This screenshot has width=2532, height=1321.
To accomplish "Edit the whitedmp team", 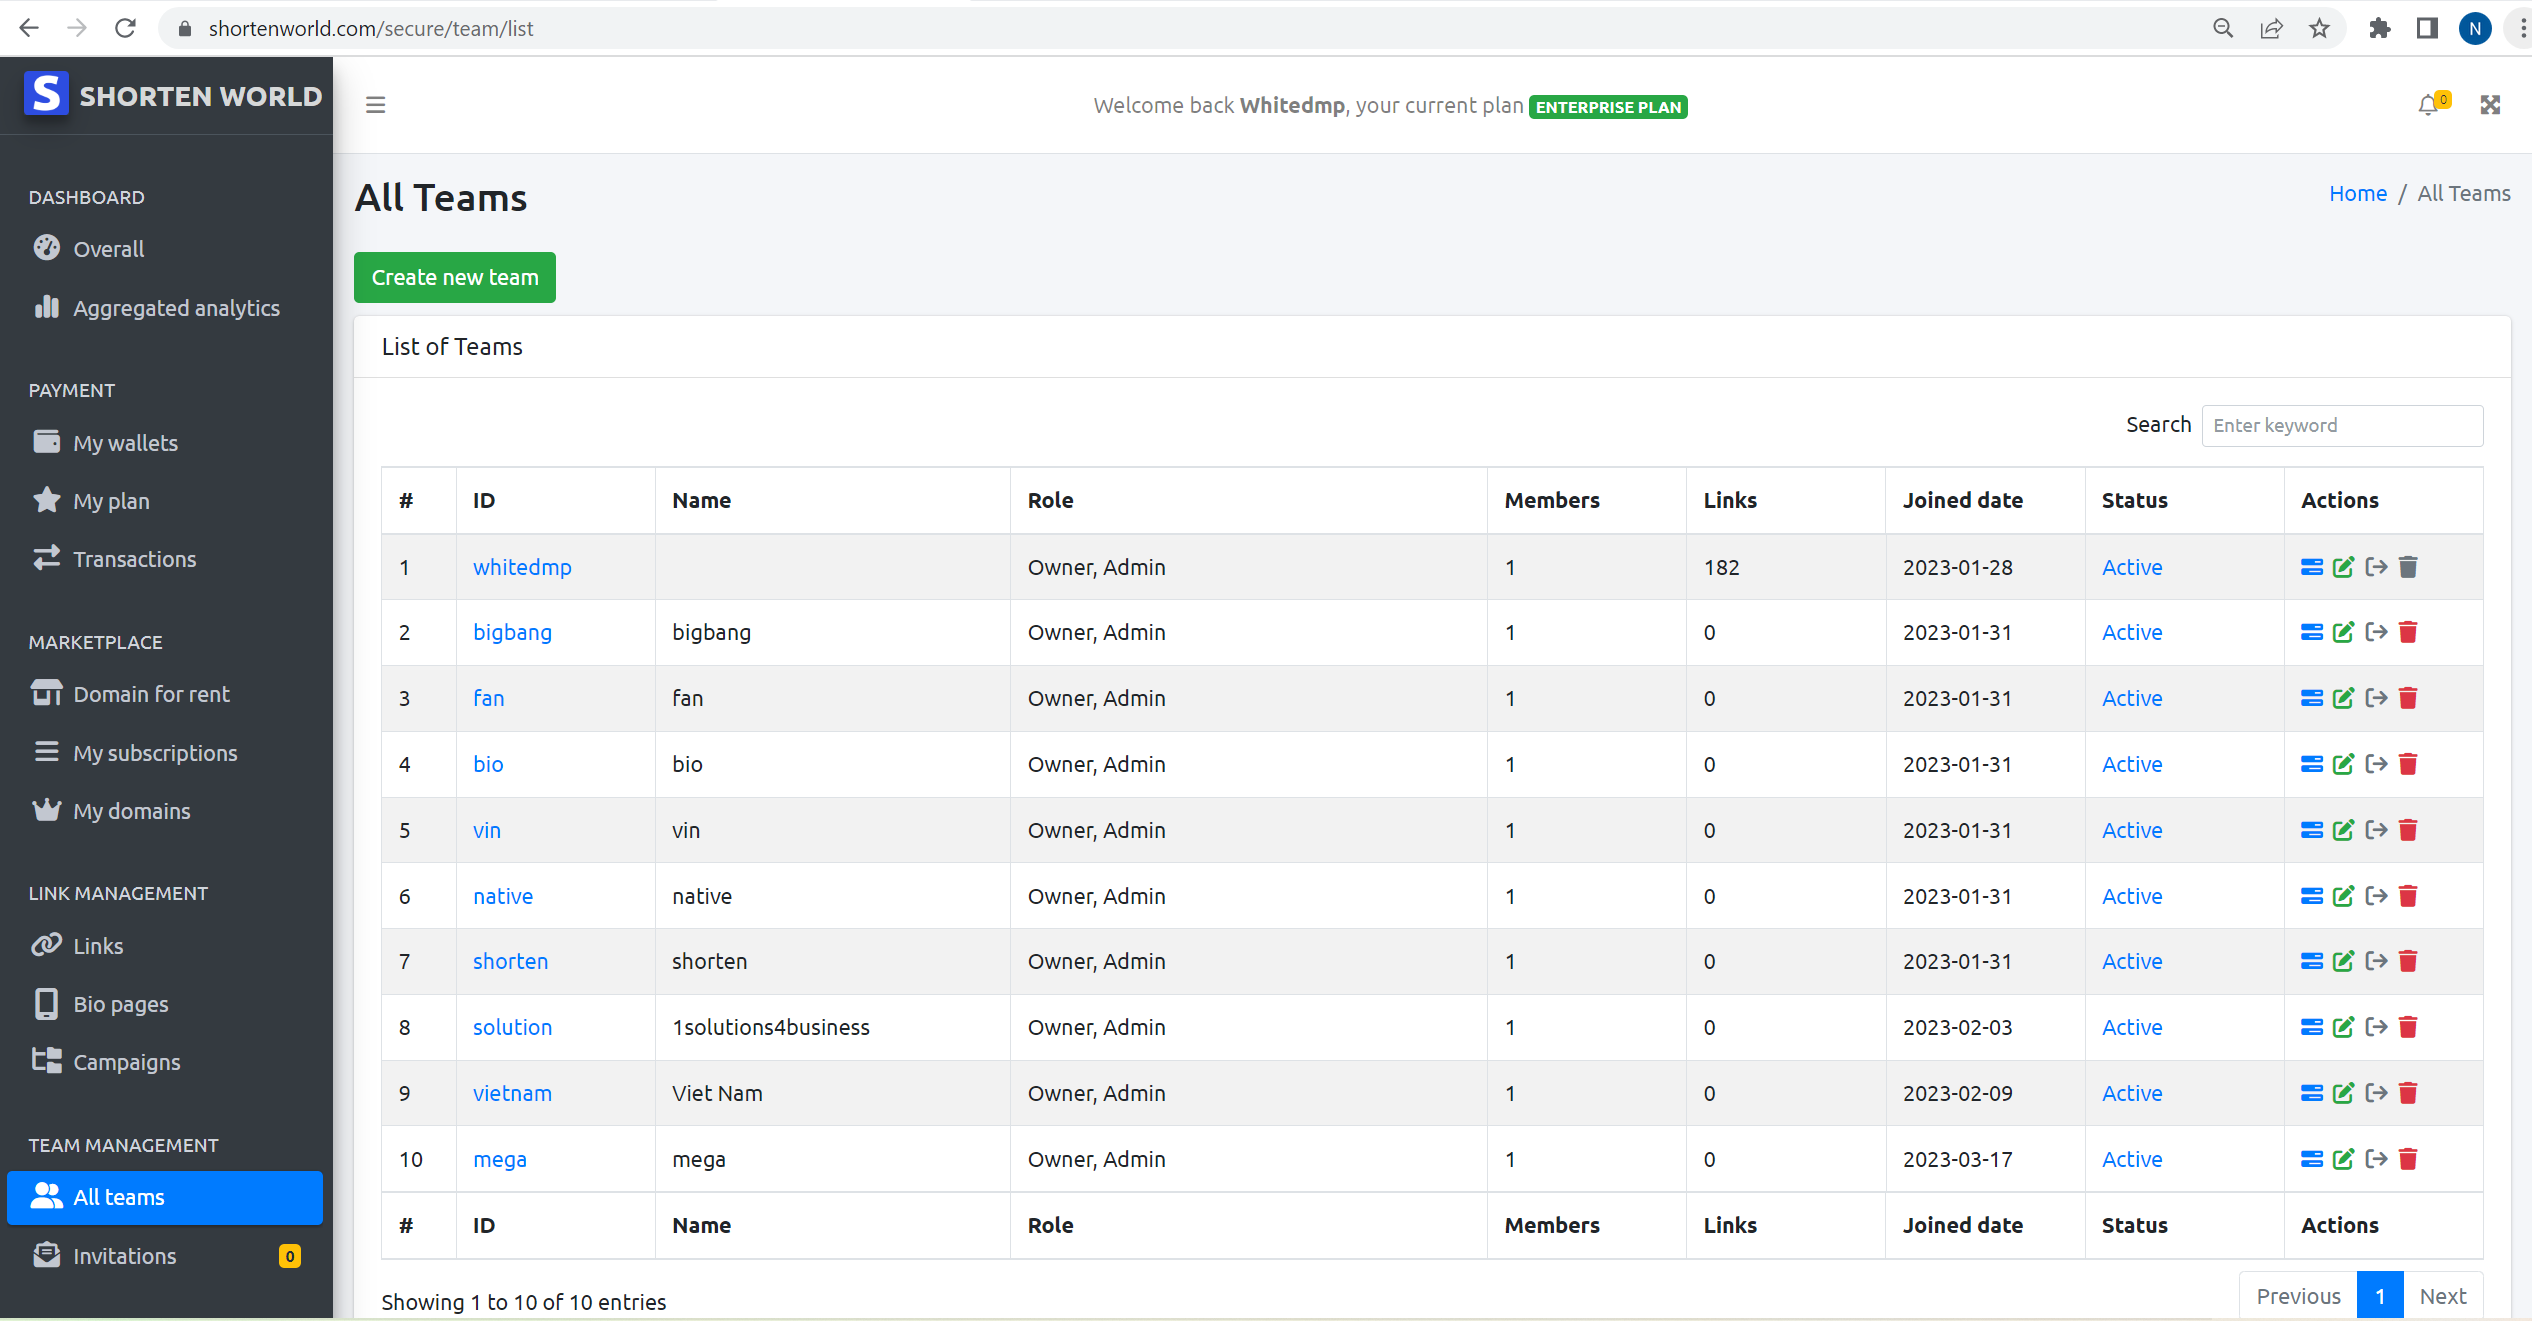I will tap(2343, 567).
